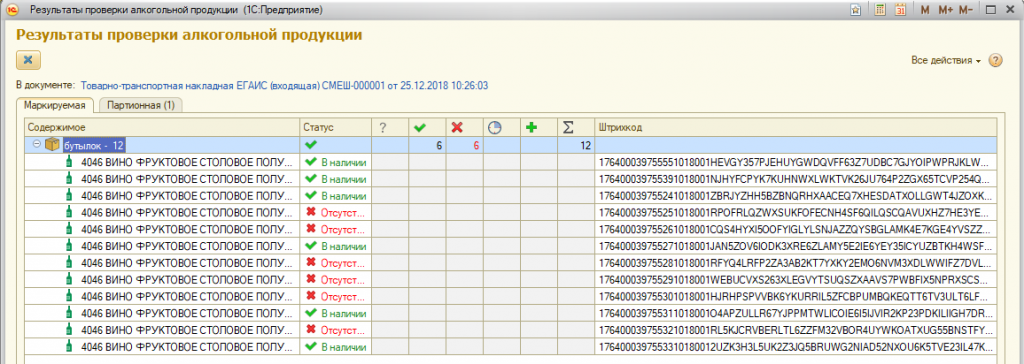
Task: Click Отсутст... text in row with barcode HJRHP
Action: (344, 296)
